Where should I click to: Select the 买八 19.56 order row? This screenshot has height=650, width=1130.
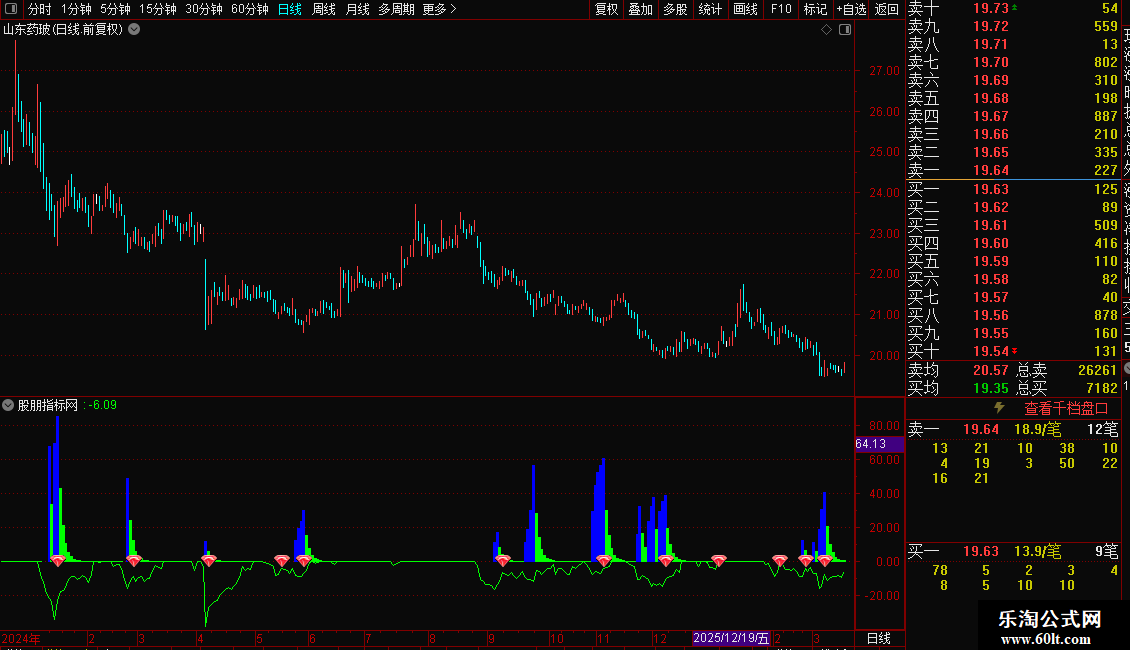[x=1013, y=315]
